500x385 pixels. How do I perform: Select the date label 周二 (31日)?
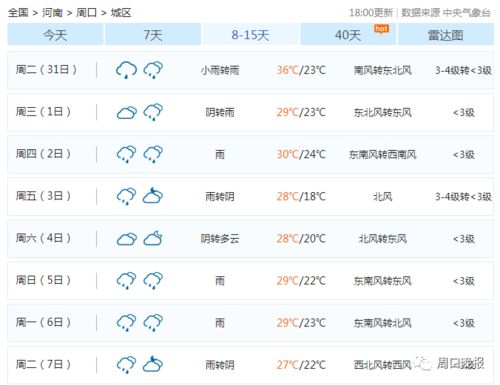pyautogui.click(x=46, y=70)
